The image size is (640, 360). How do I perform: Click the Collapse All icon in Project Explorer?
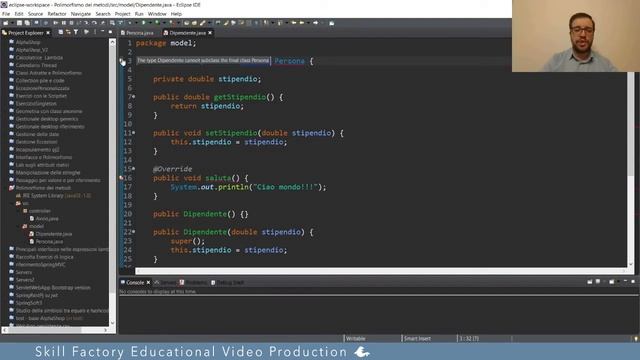[60, 32]
